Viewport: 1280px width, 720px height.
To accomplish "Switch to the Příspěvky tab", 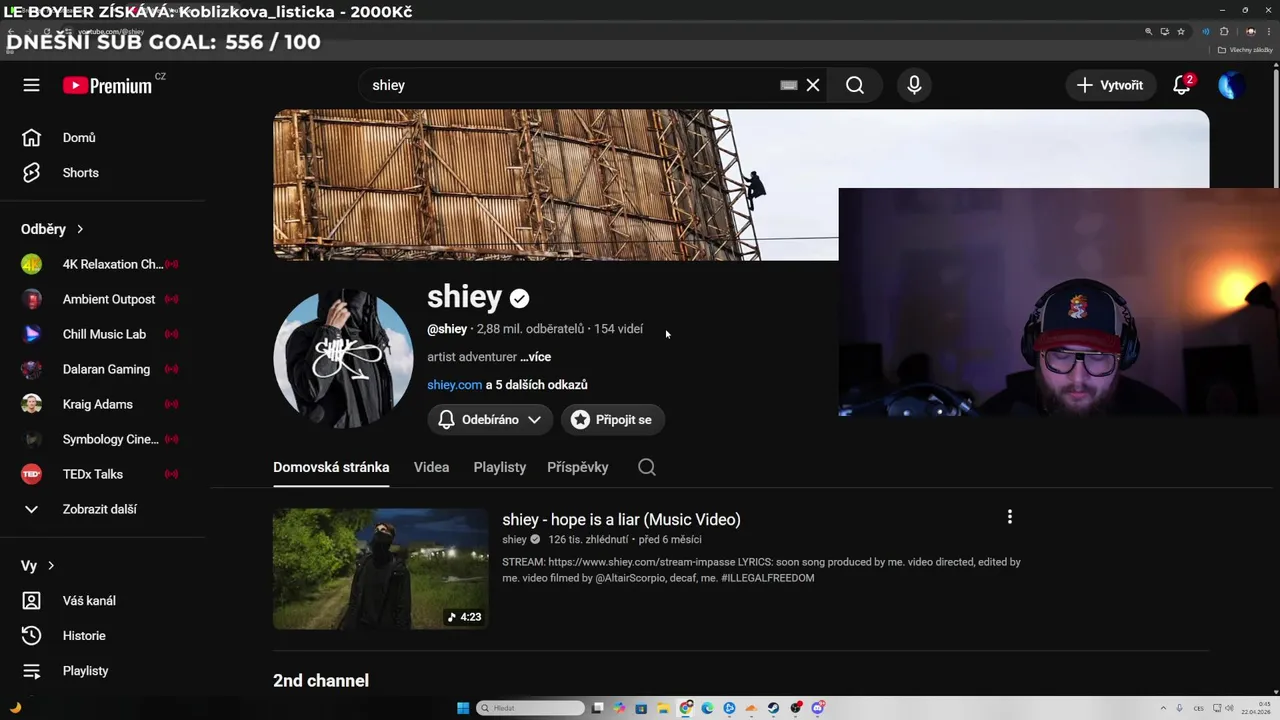I will pos(578,467).
